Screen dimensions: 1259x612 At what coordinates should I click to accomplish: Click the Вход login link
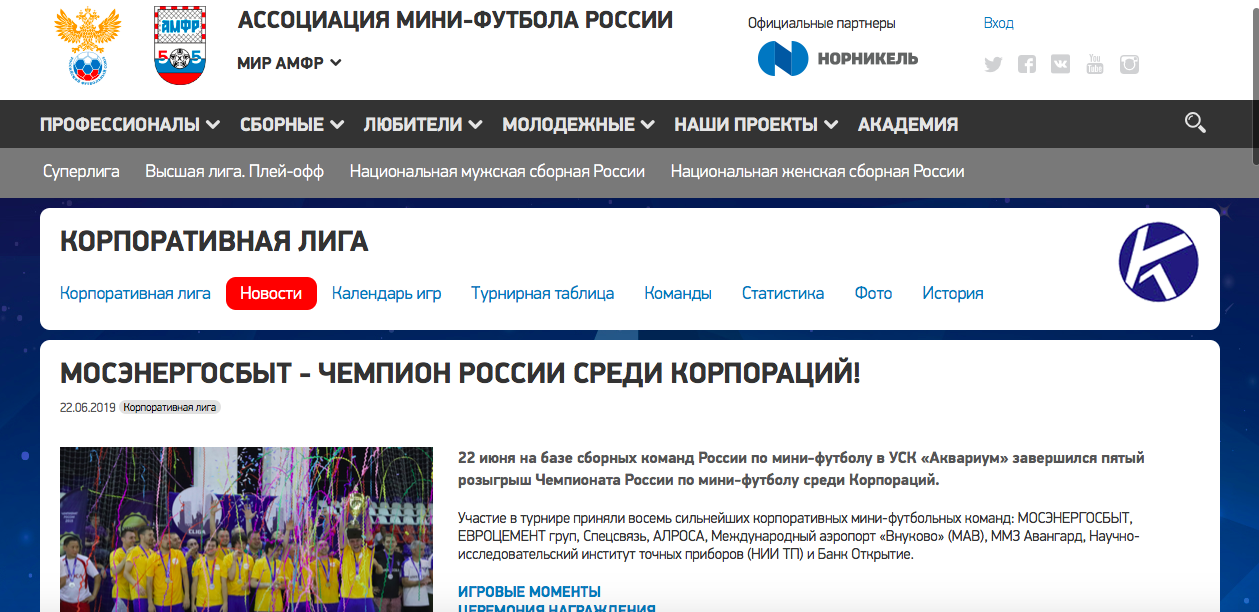click(x=998, y=23)
